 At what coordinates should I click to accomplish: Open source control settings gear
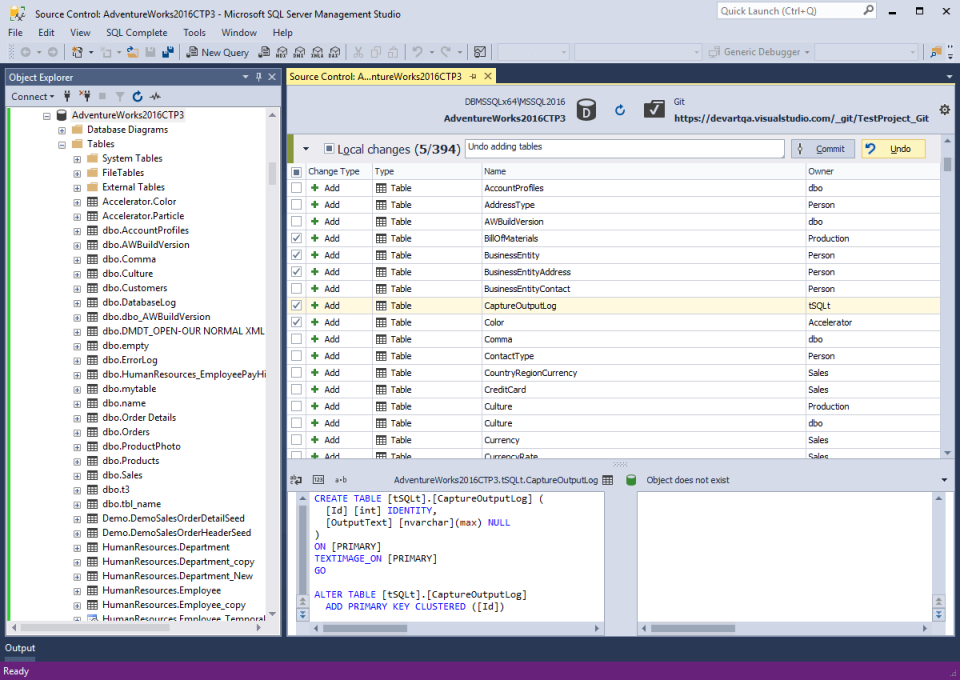click(x=945, y=110)
